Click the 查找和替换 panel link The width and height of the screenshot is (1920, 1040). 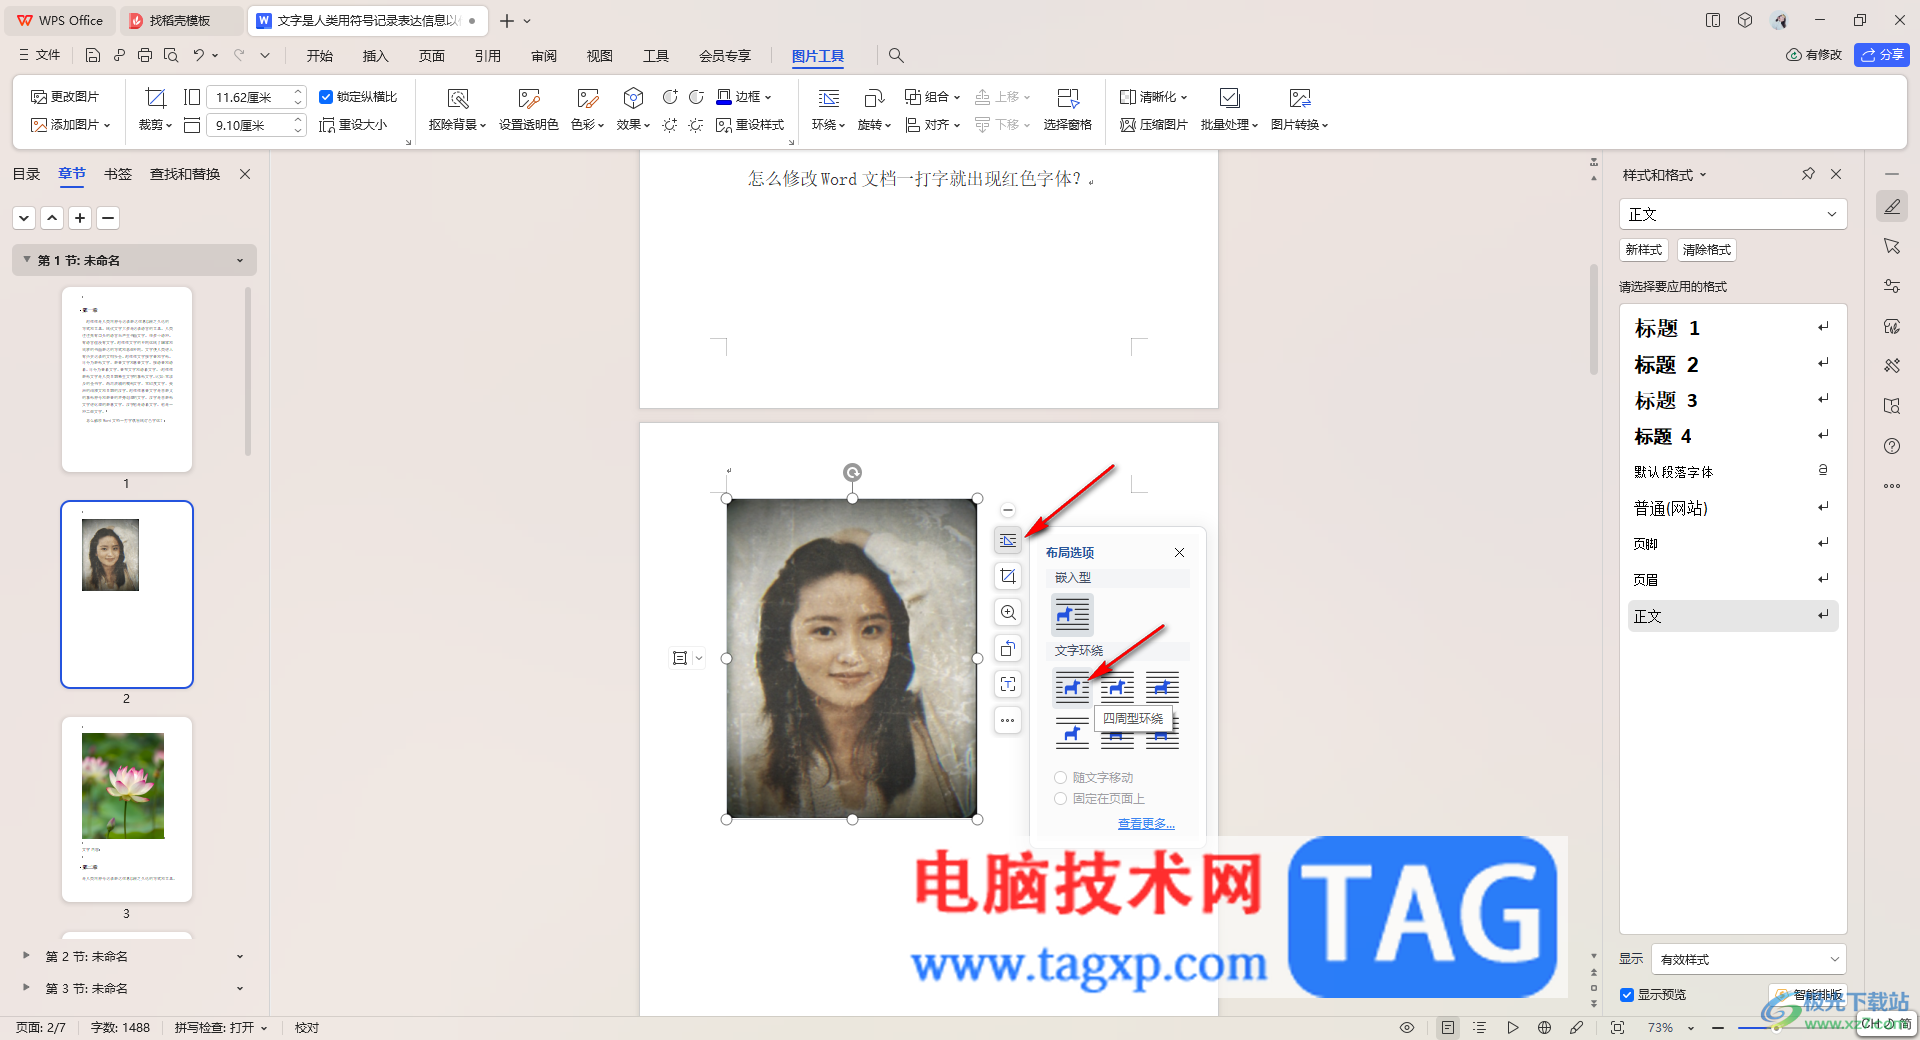pyautogui.click(x=185, y=174)
